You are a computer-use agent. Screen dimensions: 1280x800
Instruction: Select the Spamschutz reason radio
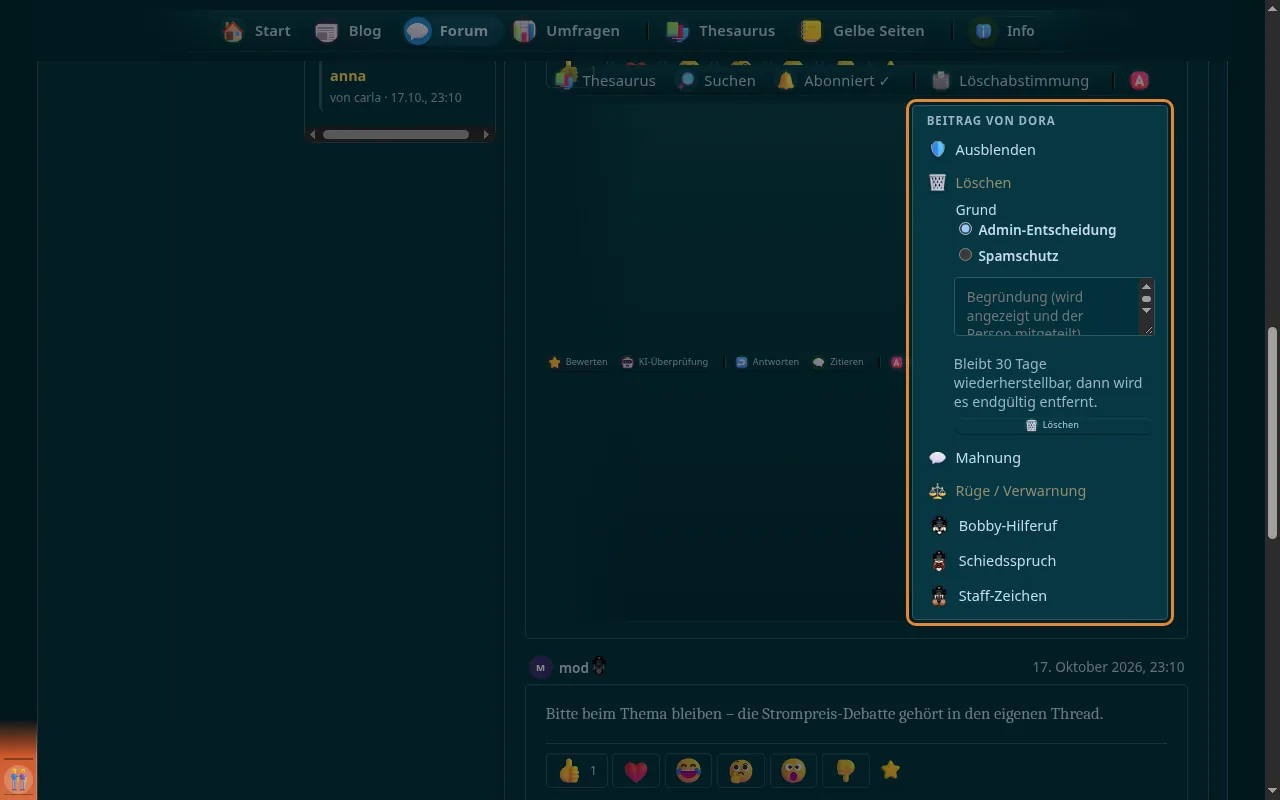coord(965,255)
